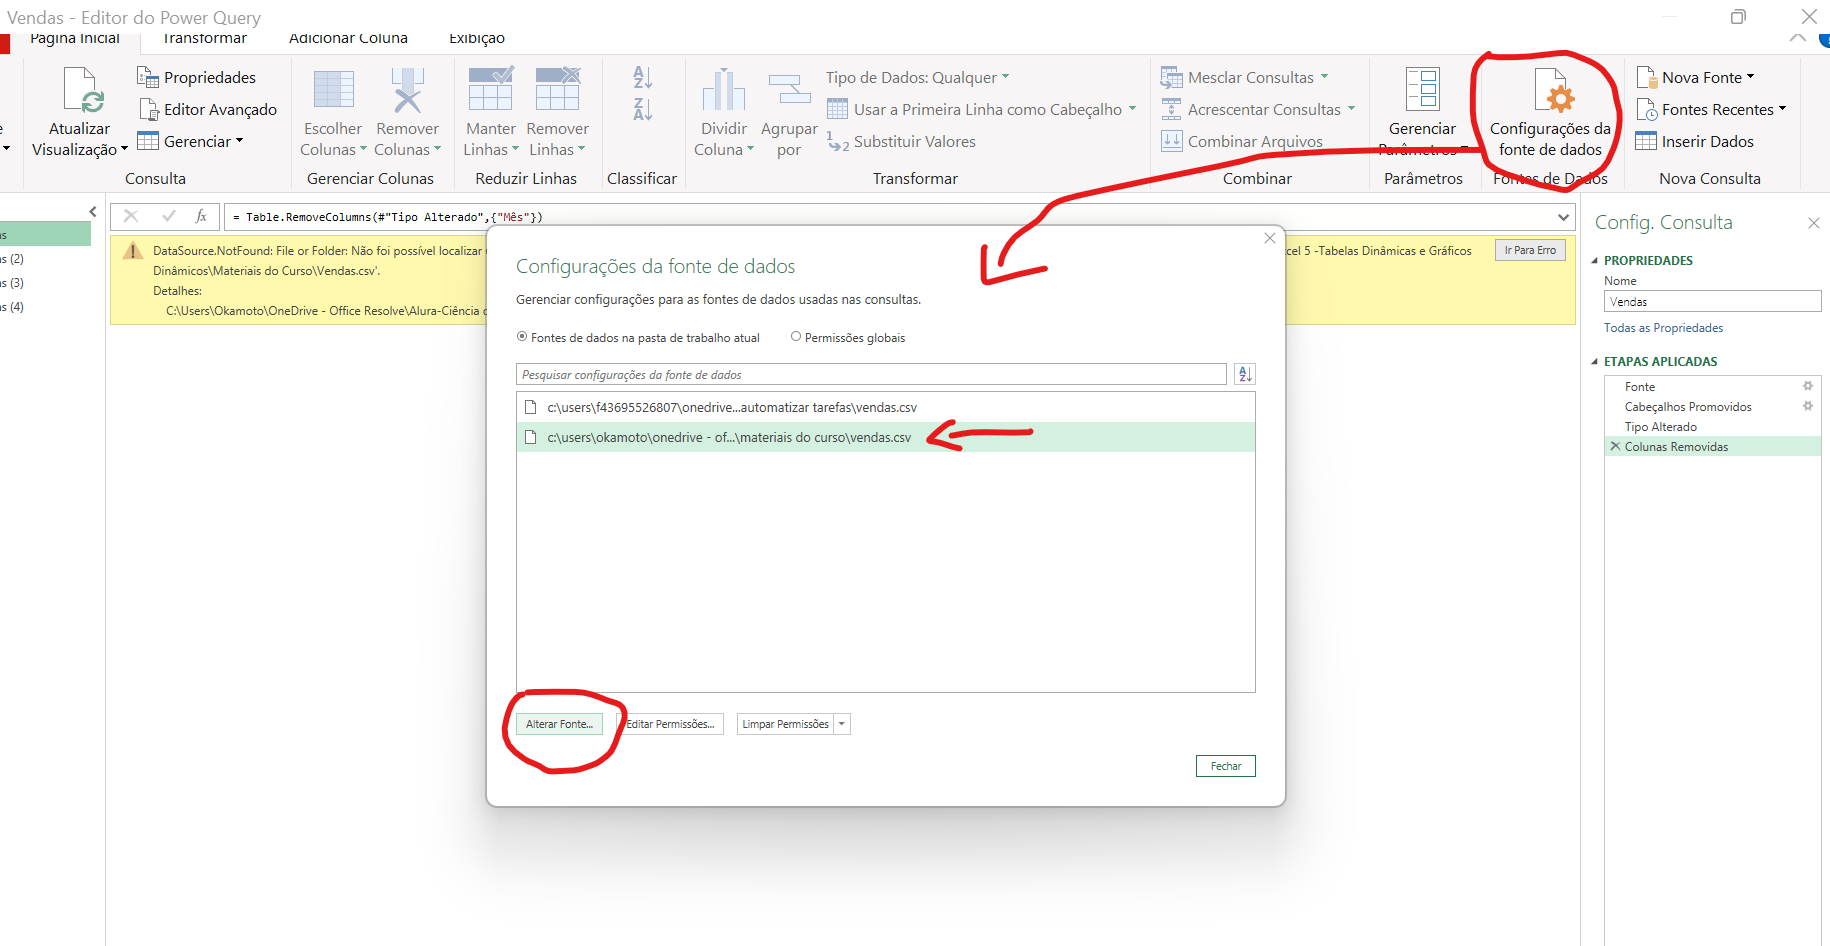Expand the formula bar with the chevron
This screenshot has width=1830, height=946.
pyautogui.click(x=1563, y=217)
